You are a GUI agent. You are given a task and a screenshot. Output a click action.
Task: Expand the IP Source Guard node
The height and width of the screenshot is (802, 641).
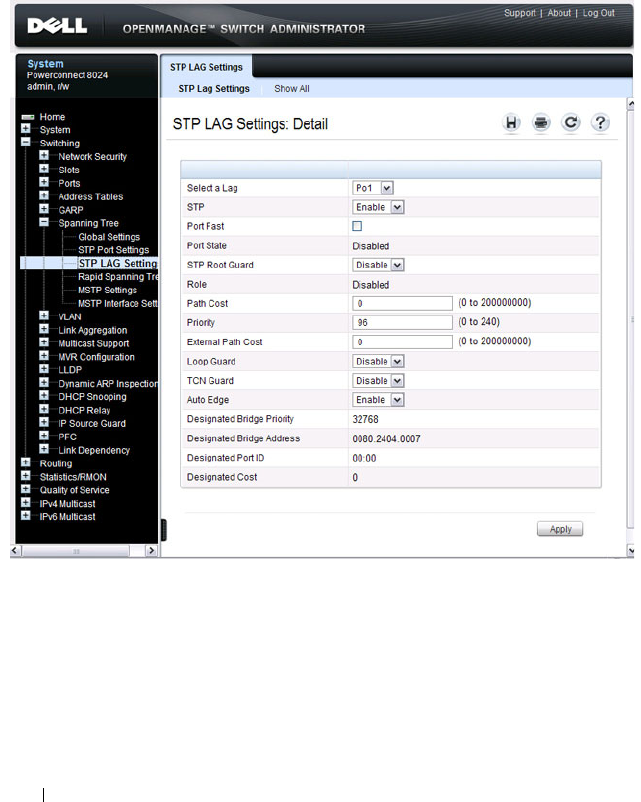(x=44, y=422)
